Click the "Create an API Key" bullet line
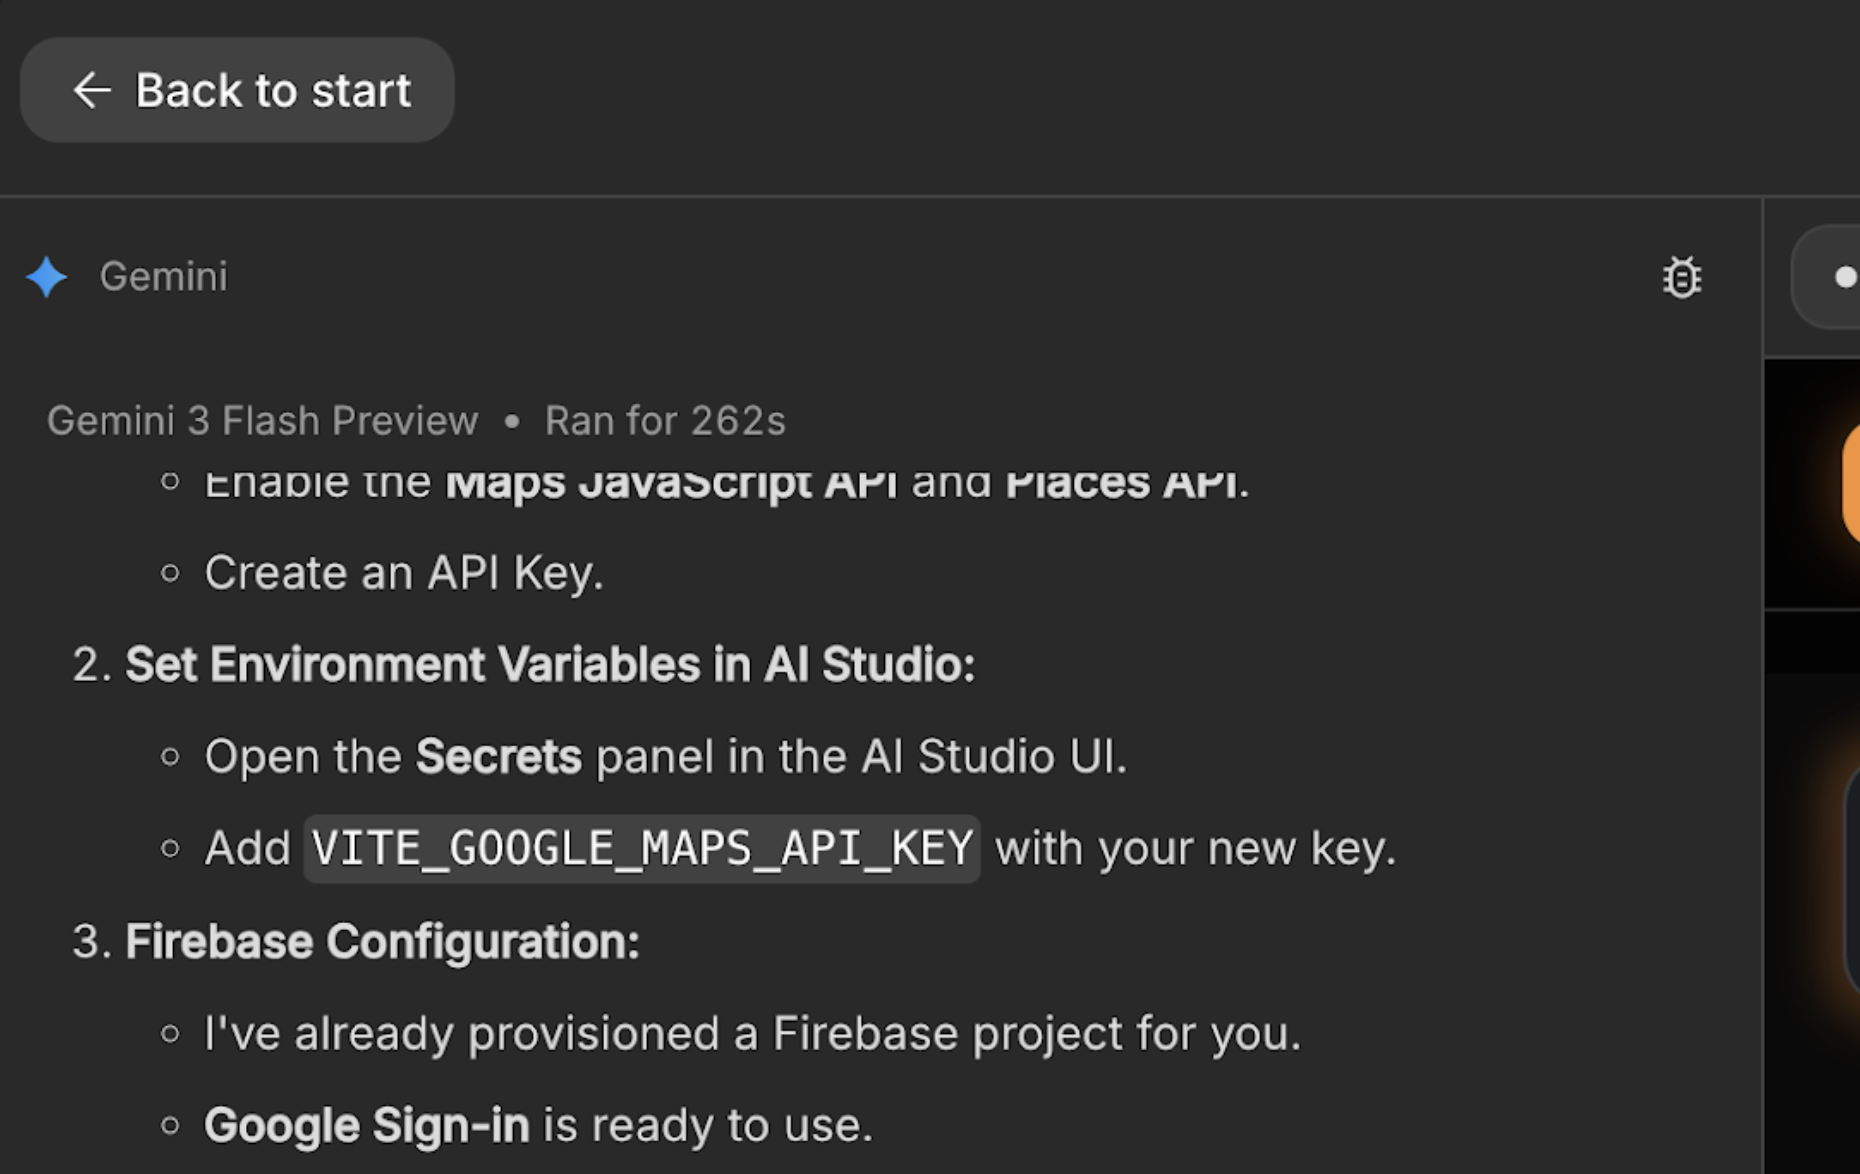 [x=404, y=573]
